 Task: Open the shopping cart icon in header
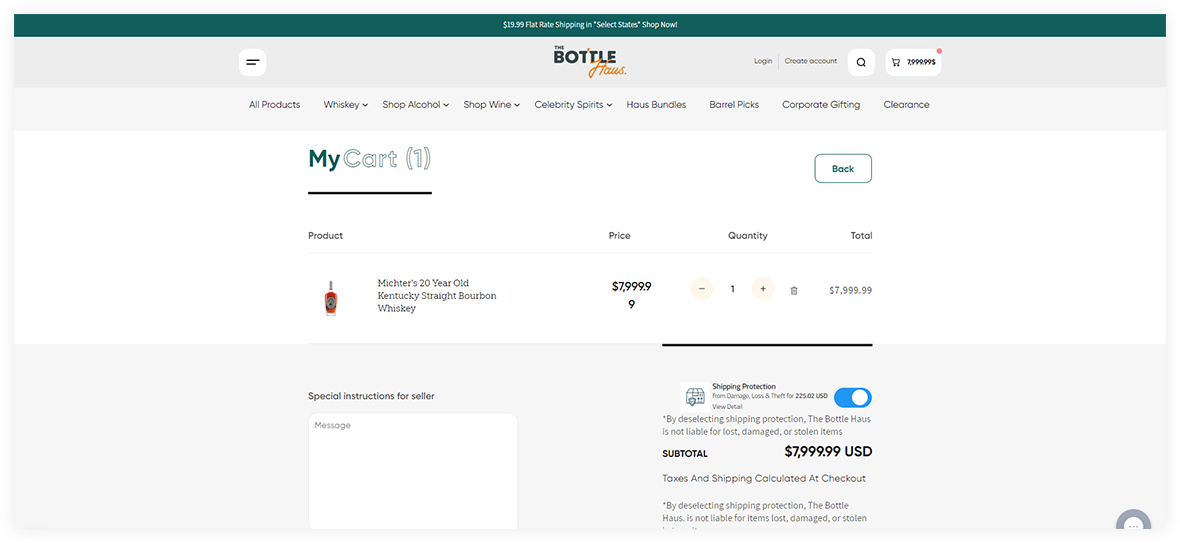click(x=913, y=62)
